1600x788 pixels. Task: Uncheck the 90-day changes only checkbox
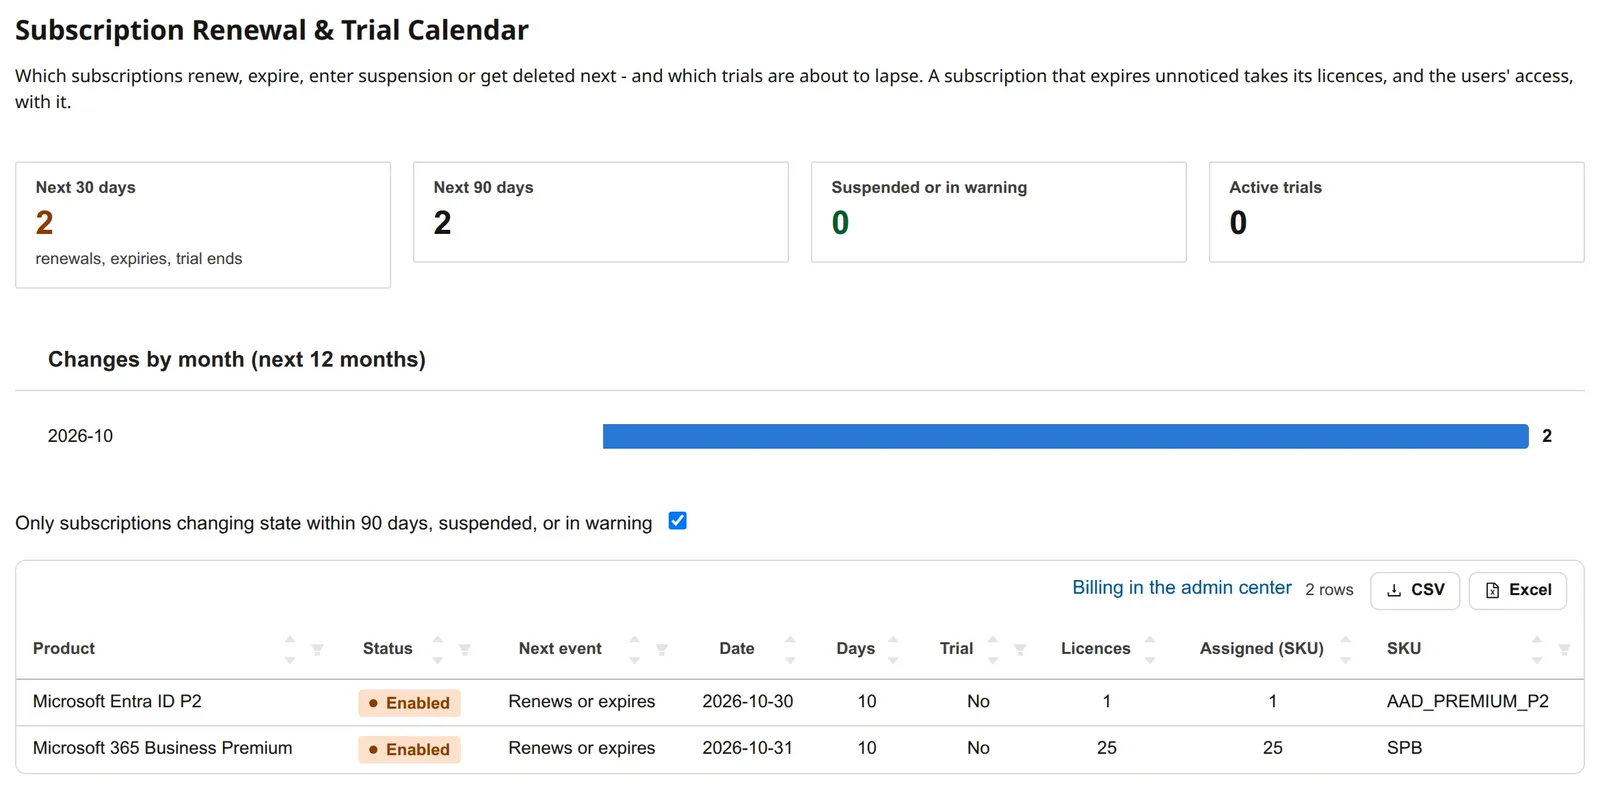[677, 521]
